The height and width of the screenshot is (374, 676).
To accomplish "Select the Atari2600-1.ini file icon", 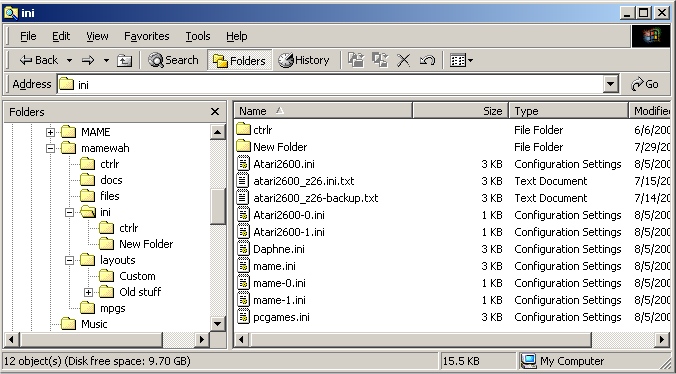I will [244, 232].
